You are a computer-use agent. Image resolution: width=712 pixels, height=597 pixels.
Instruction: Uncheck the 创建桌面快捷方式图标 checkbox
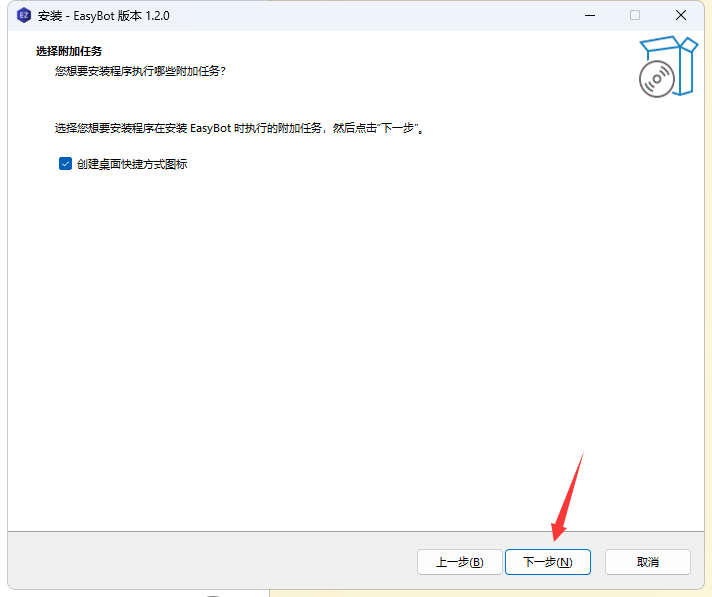(x=65, y=163)
